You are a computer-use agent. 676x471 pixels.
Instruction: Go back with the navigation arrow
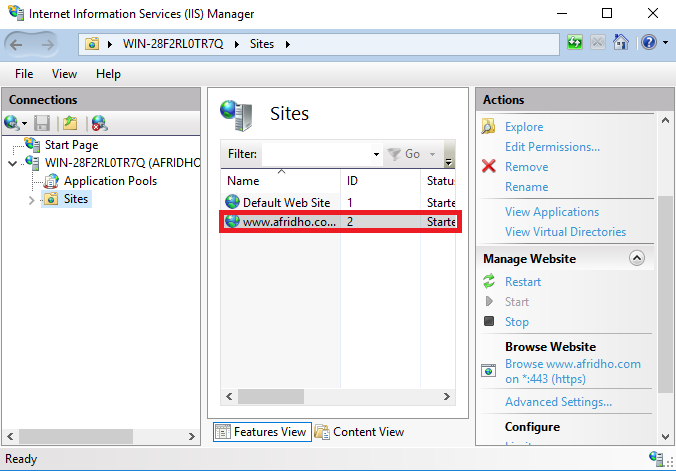[16, 44]
